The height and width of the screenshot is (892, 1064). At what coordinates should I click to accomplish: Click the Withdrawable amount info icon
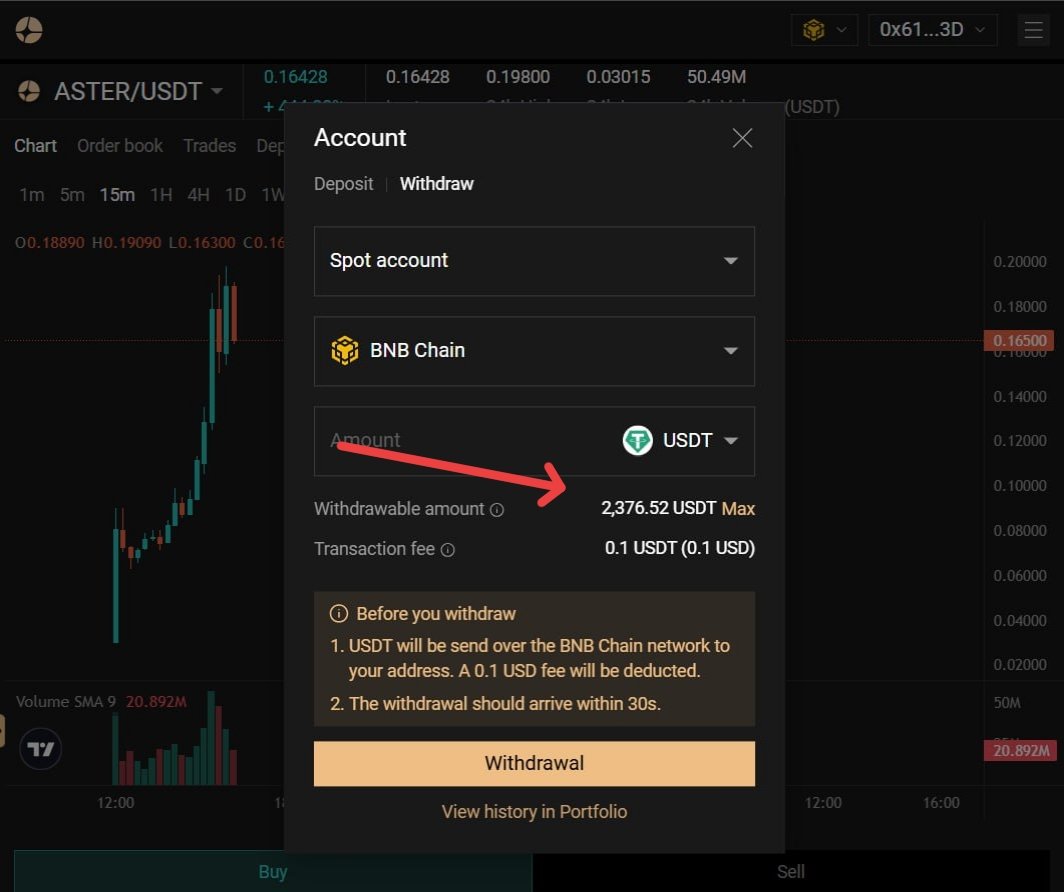498,510
